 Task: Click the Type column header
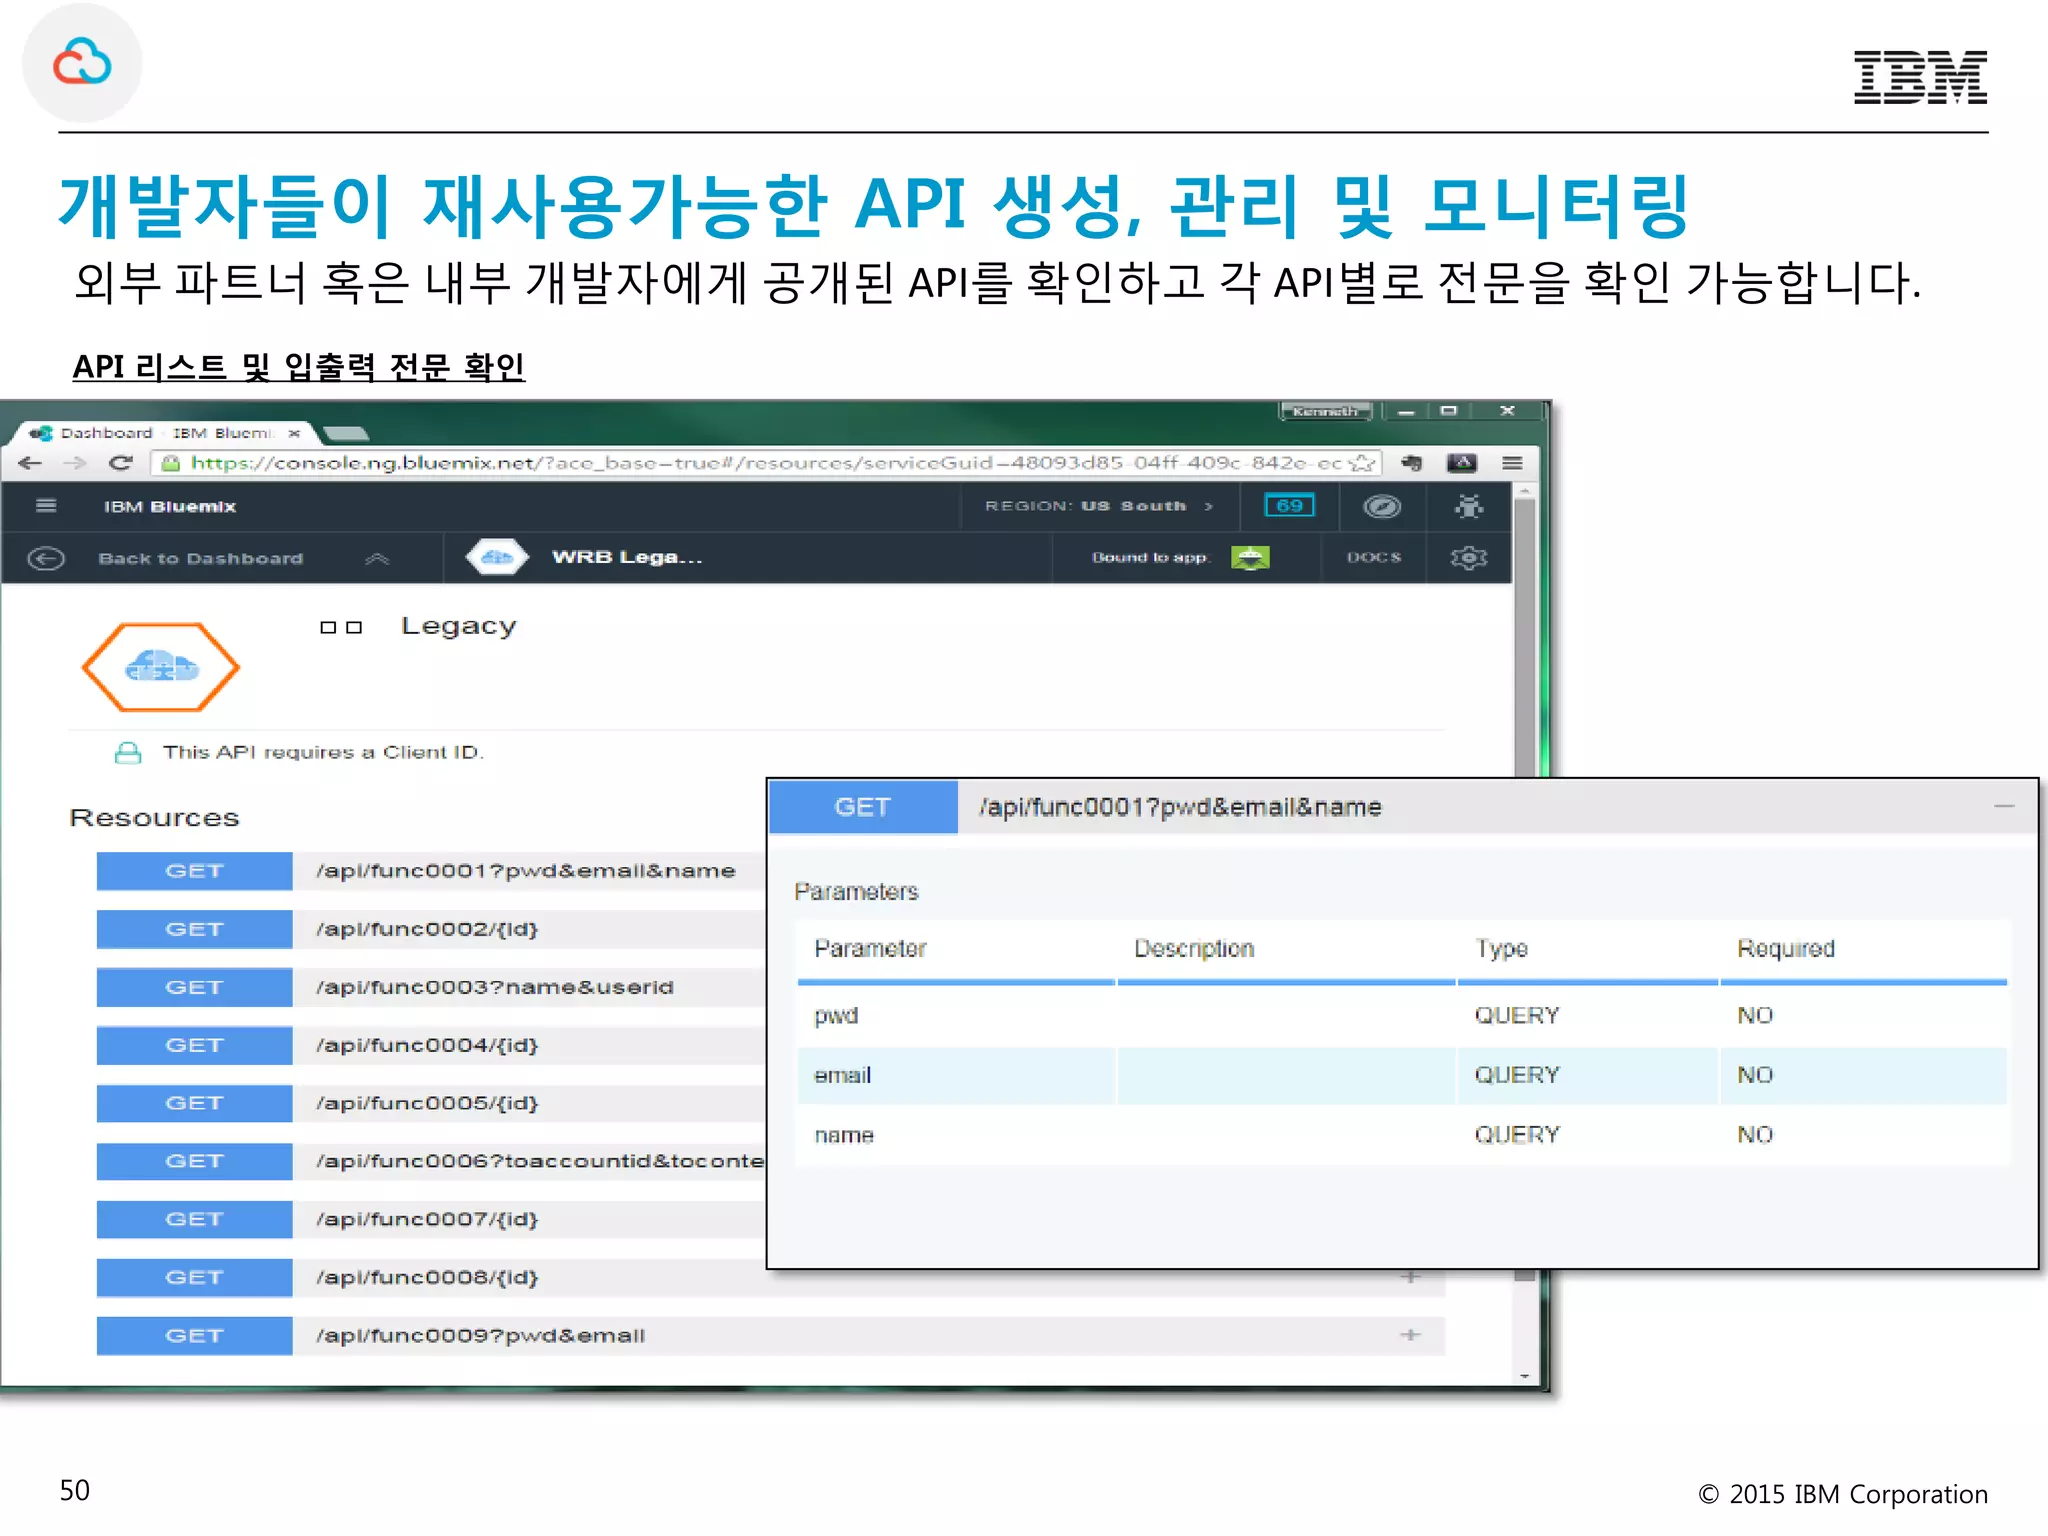point(1501,948)
